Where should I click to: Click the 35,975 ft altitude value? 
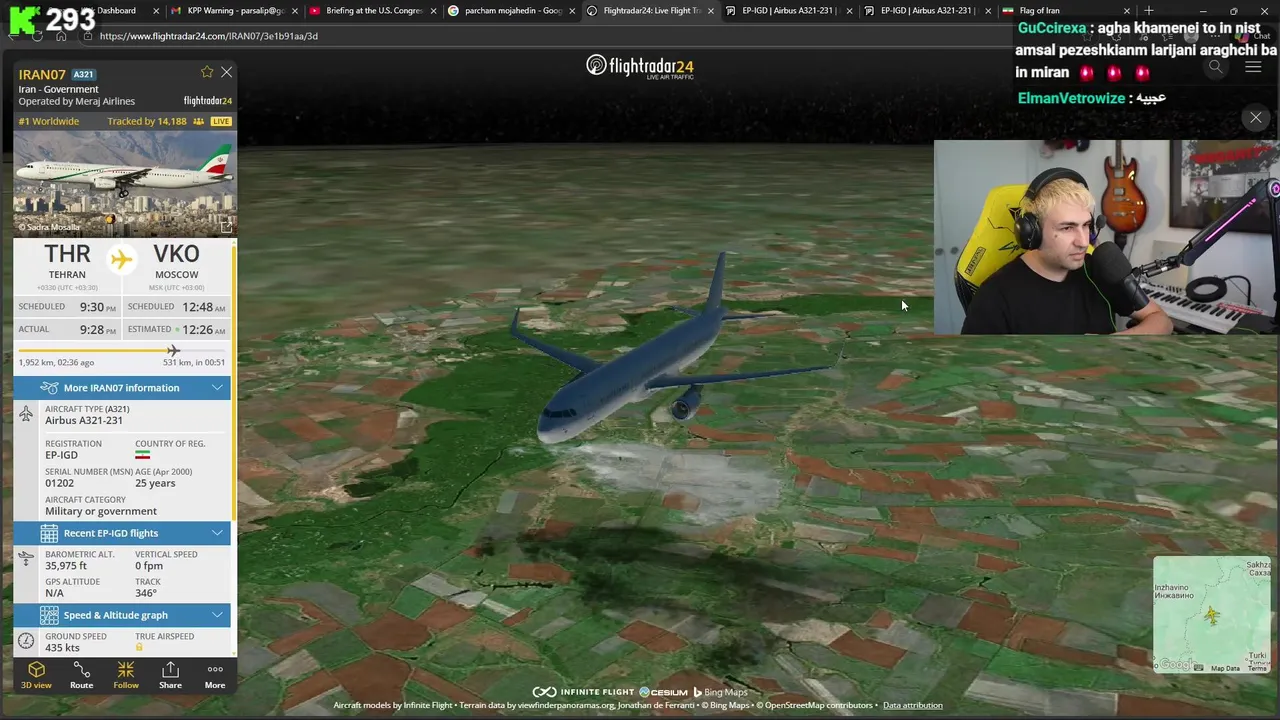66,566
